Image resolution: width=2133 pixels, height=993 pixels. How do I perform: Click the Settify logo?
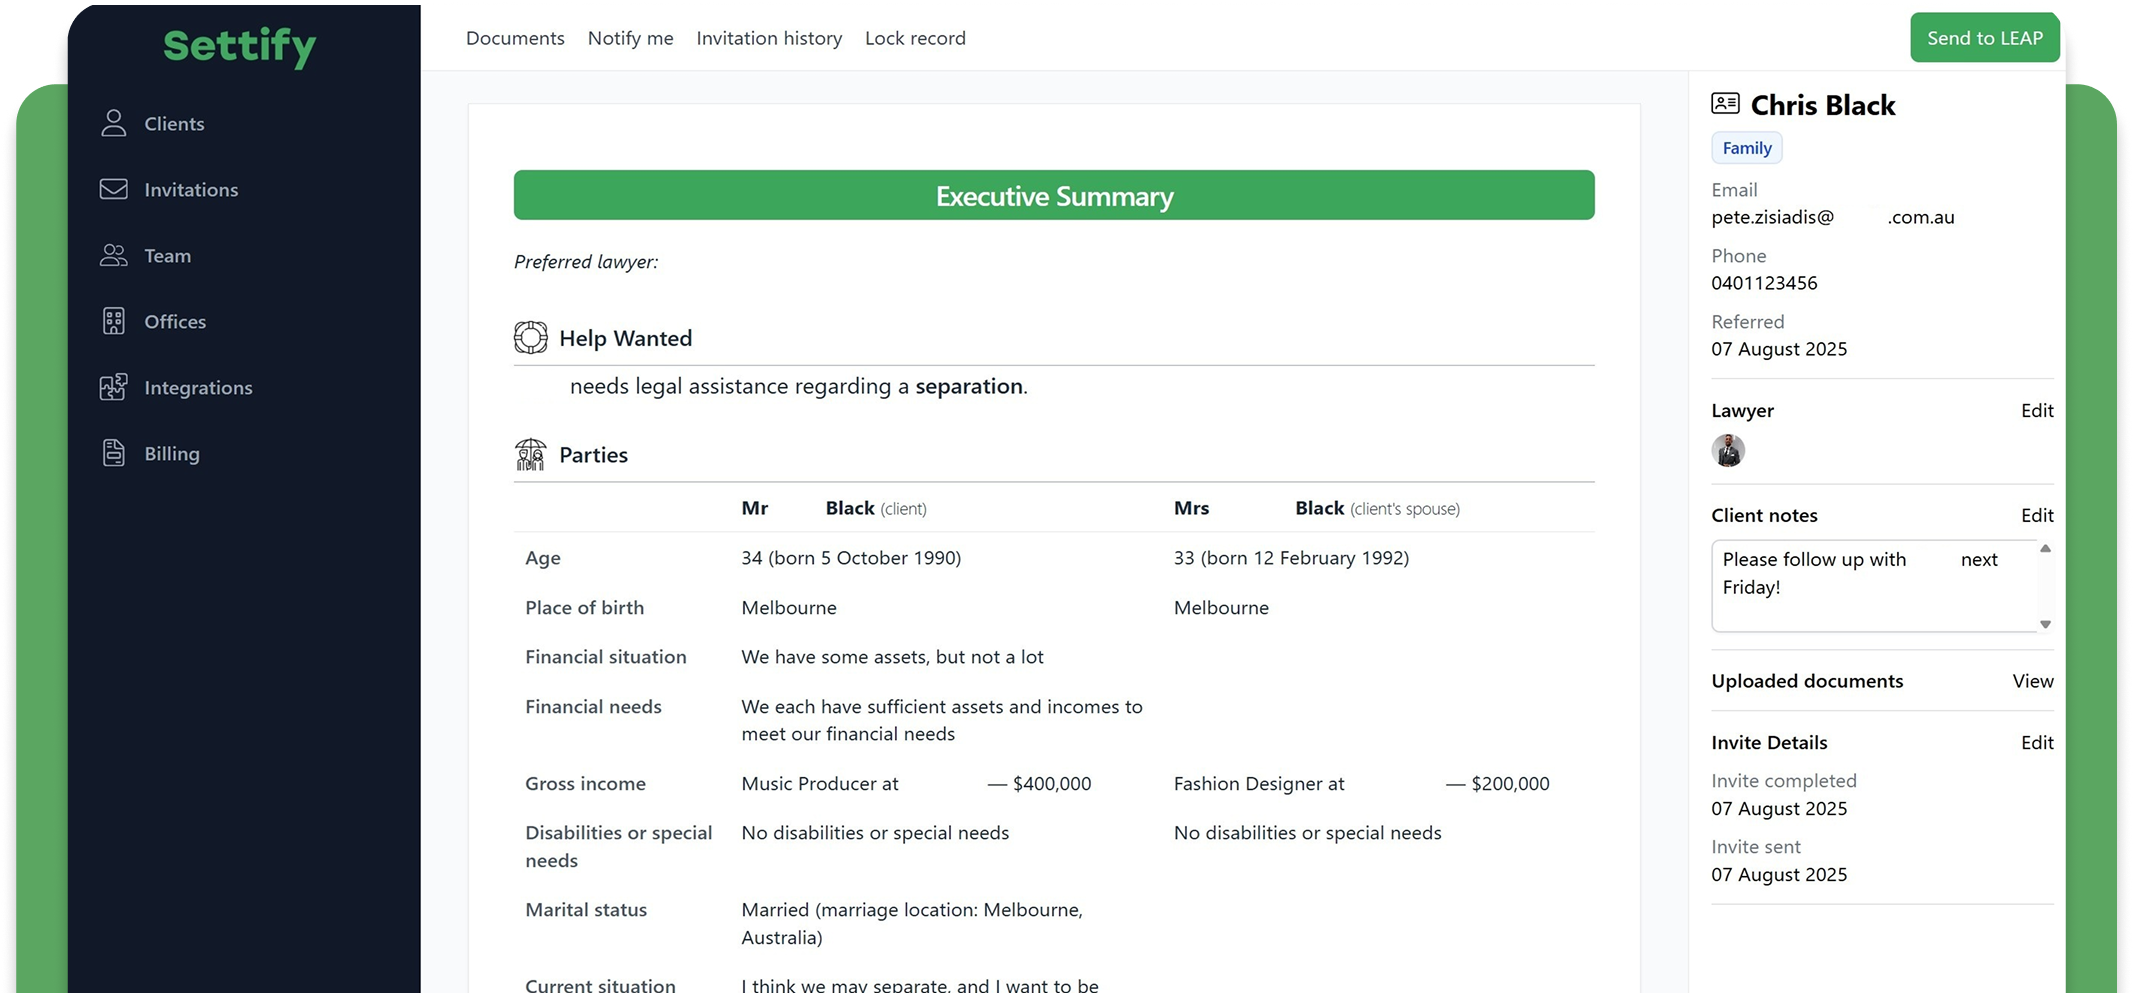click(x=240, y=45)
